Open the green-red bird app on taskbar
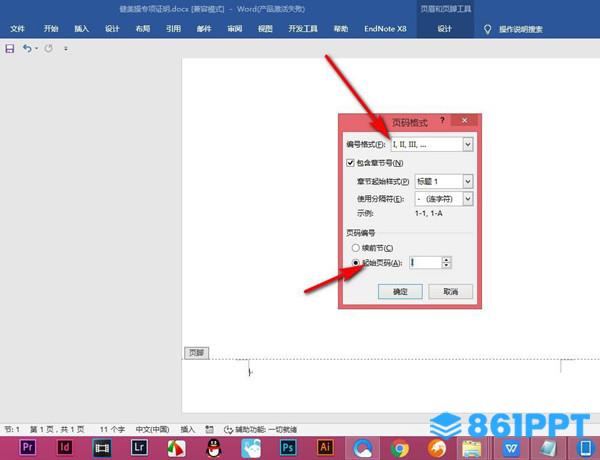Image resolution: width=600 pixels, height=460 pixels. point(176,448)
